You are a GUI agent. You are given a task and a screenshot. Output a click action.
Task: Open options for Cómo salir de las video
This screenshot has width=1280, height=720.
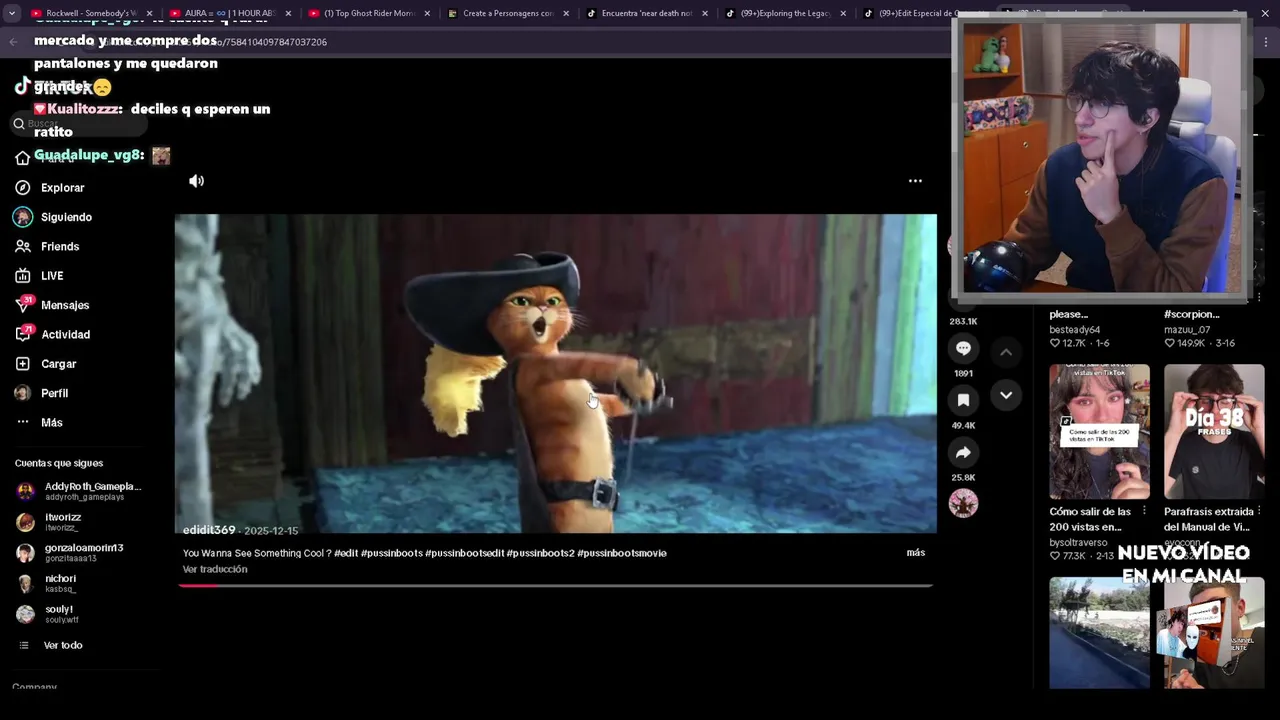pos(1144,511)
